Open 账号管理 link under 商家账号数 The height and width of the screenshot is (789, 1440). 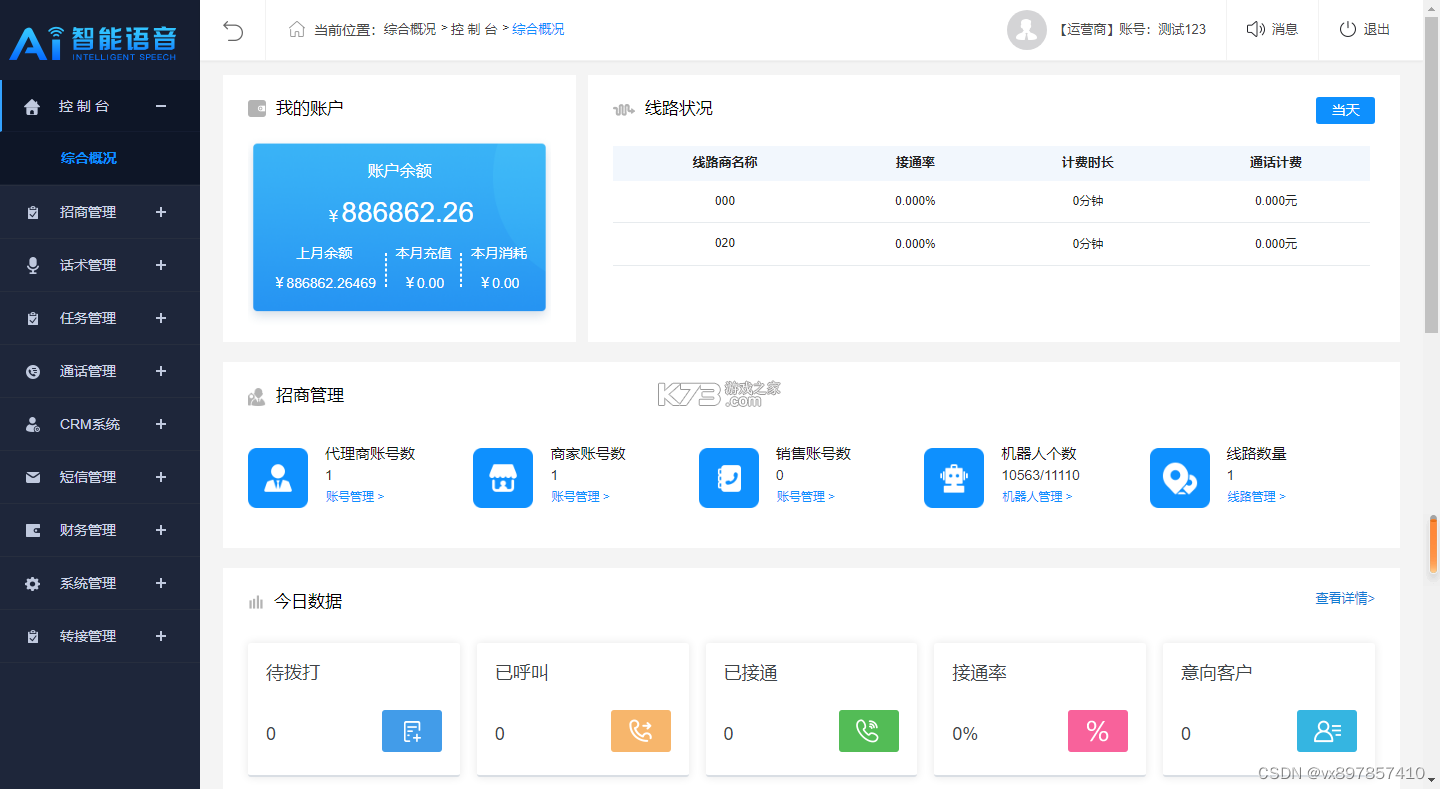click(580, 497)
